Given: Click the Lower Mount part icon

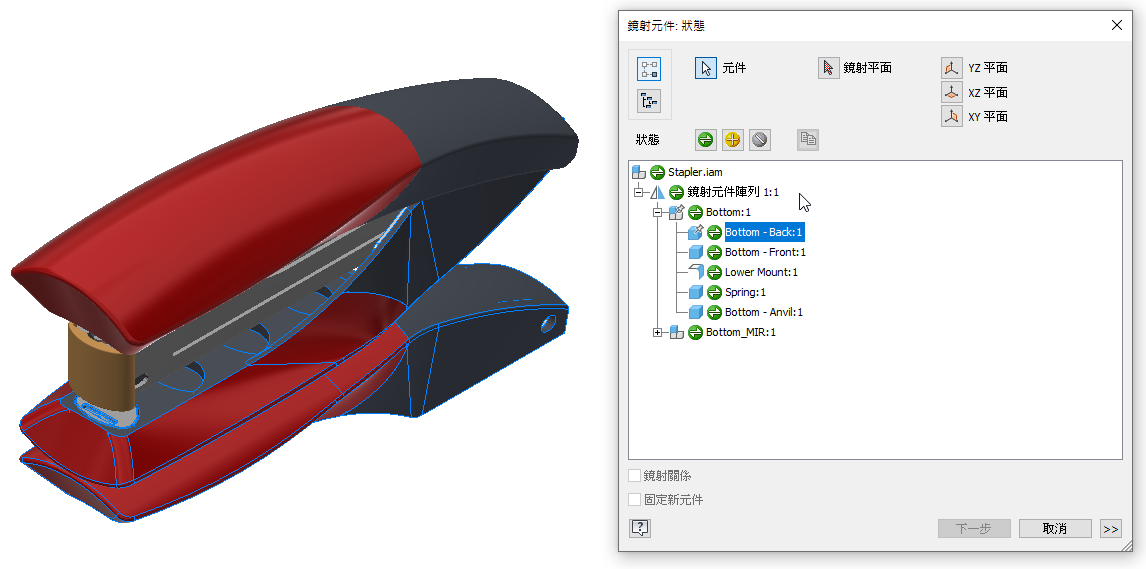Looking at the screenshot, I should point(696,272).
